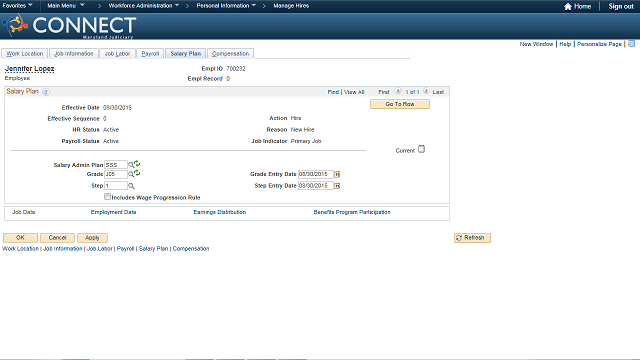Click the Salary Admin Plan input field
The height and width of the screenshot is (360, 640).
point(116,165)
